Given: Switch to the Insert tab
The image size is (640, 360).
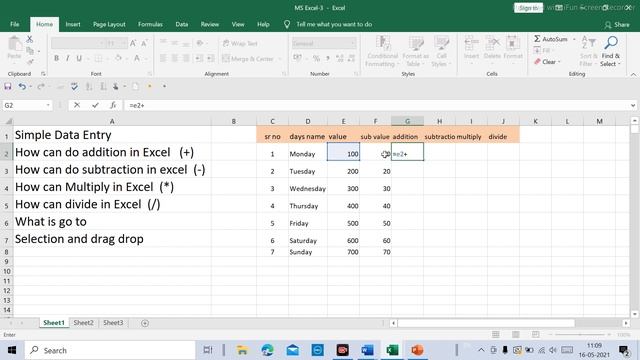Looking at the screenshot, I should [73, 24].
